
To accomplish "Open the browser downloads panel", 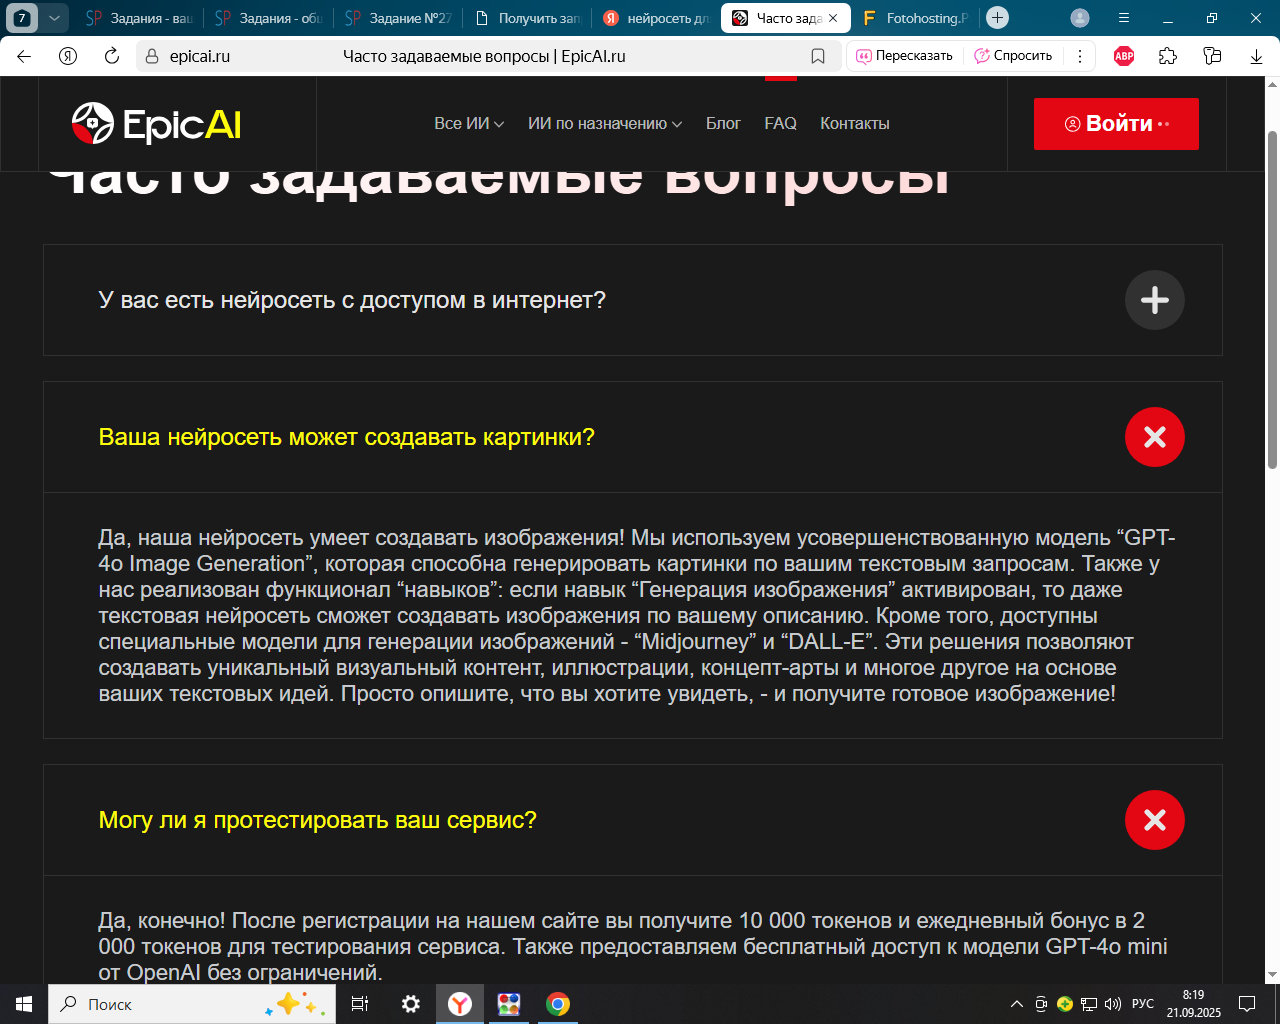I will [1256, 56].
